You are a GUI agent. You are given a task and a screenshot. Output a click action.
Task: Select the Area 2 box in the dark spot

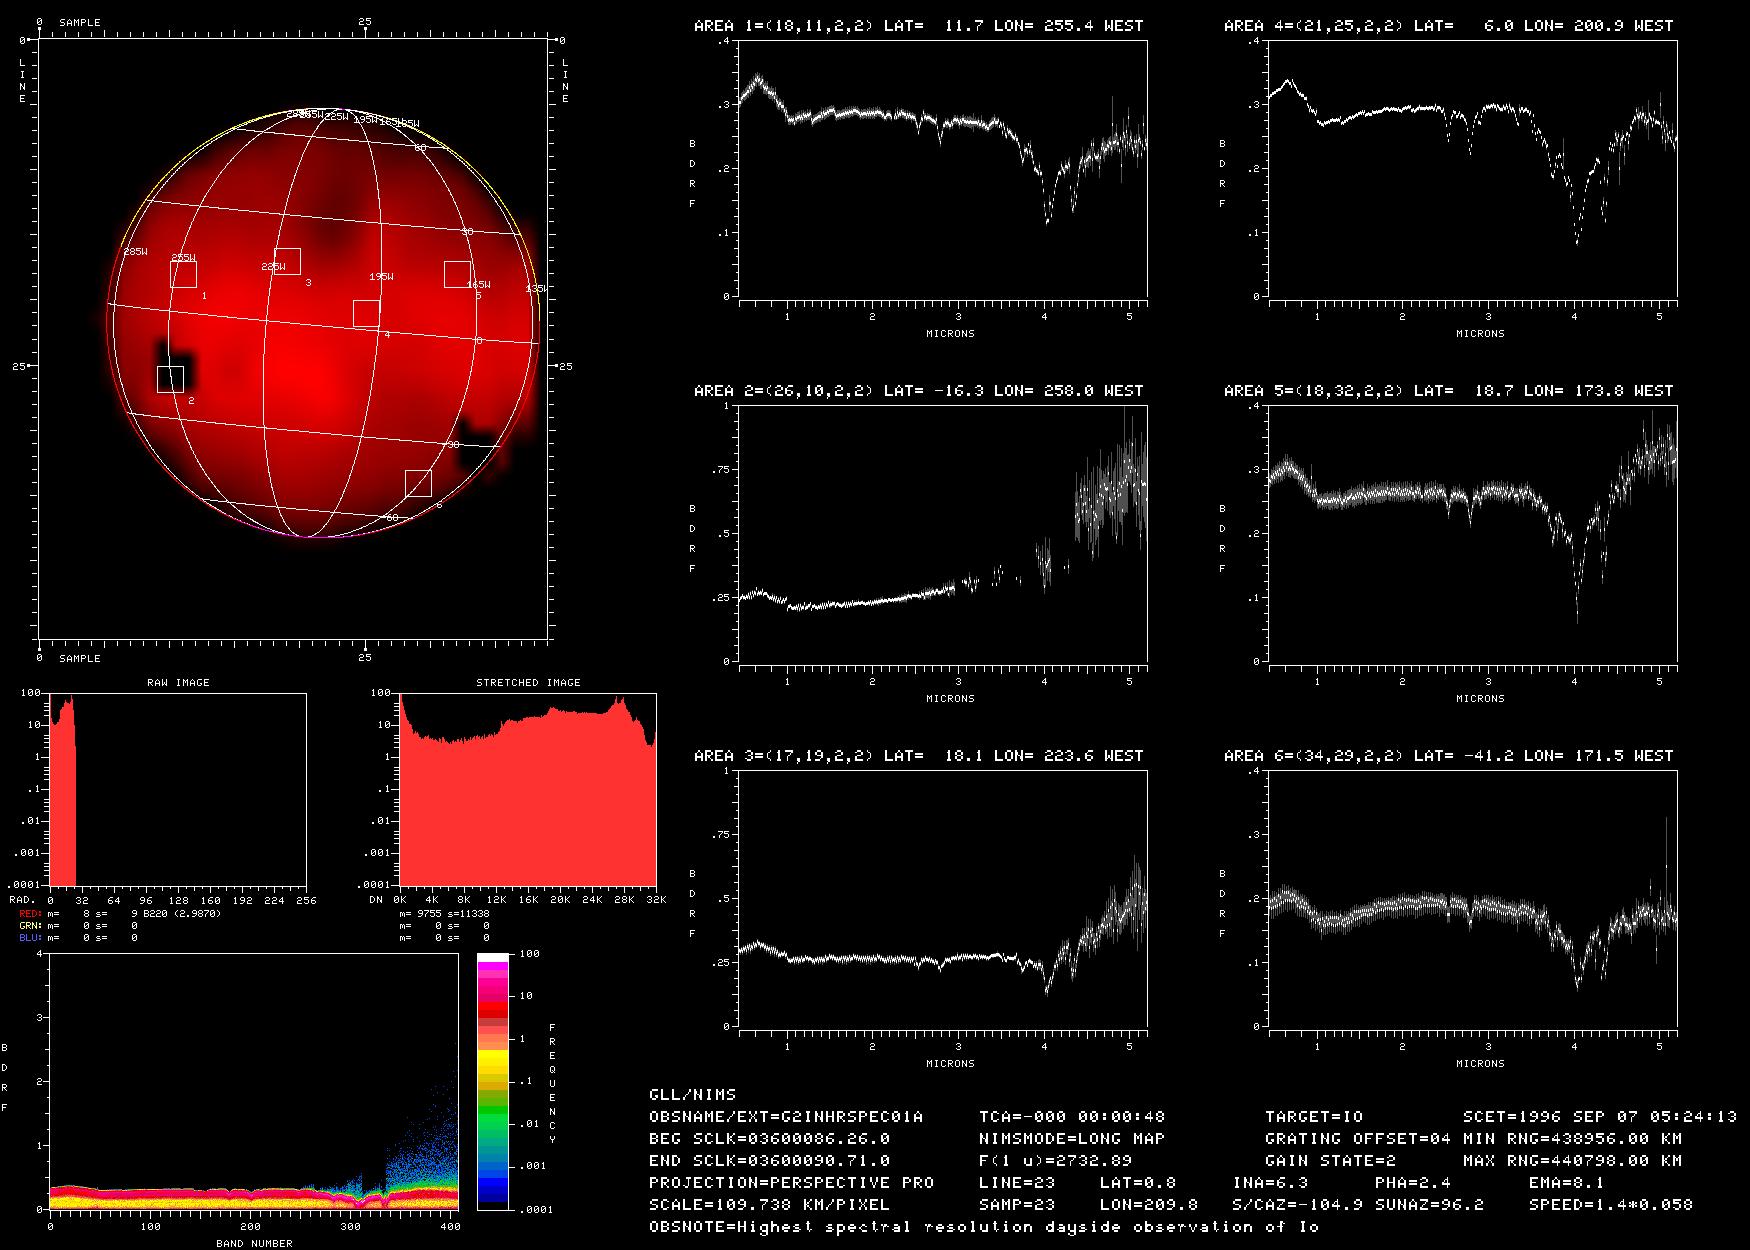point(170,379)
